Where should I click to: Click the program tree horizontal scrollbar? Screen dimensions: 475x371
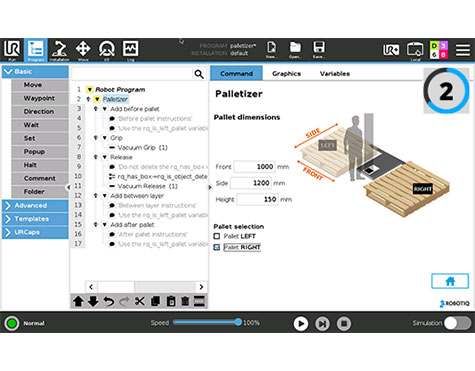point(146,287)
